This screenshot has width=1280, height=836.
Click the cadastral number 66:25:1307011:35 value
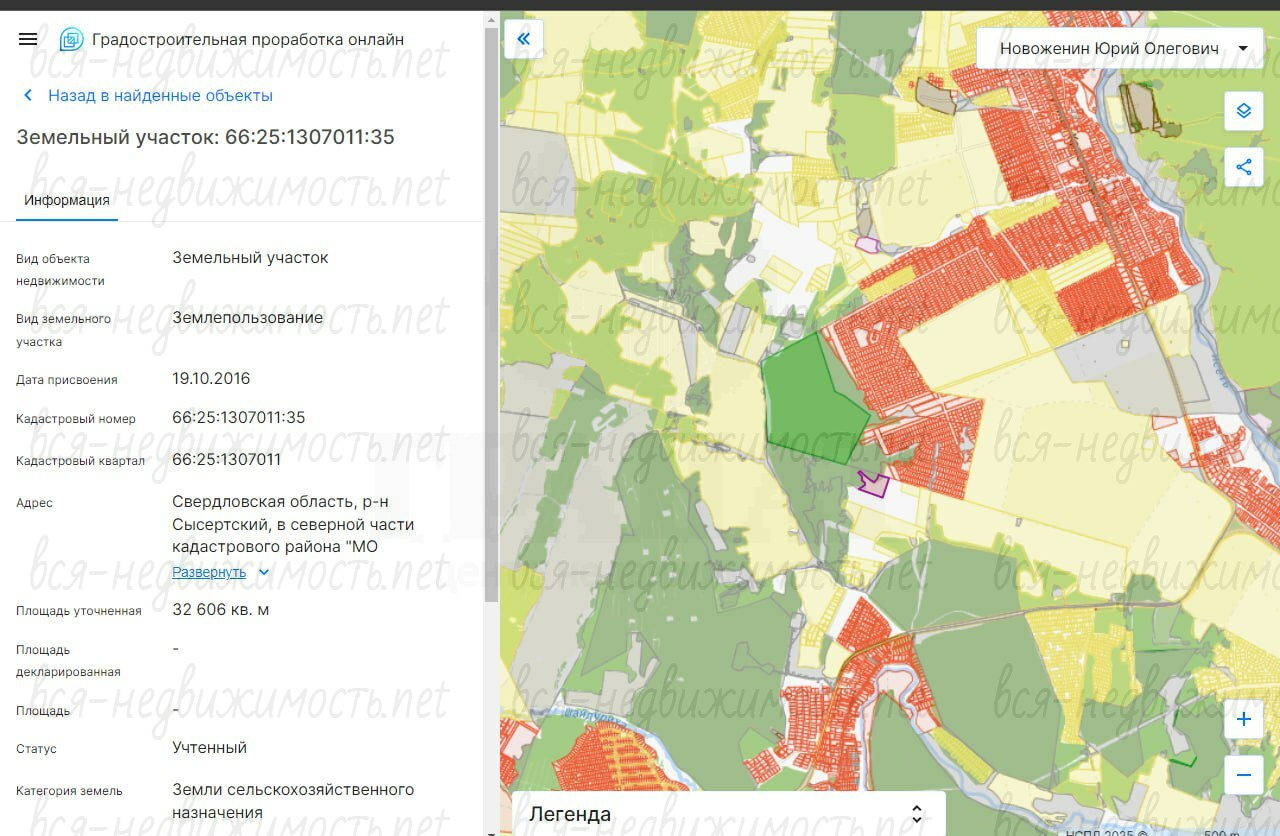coord(239,418)
